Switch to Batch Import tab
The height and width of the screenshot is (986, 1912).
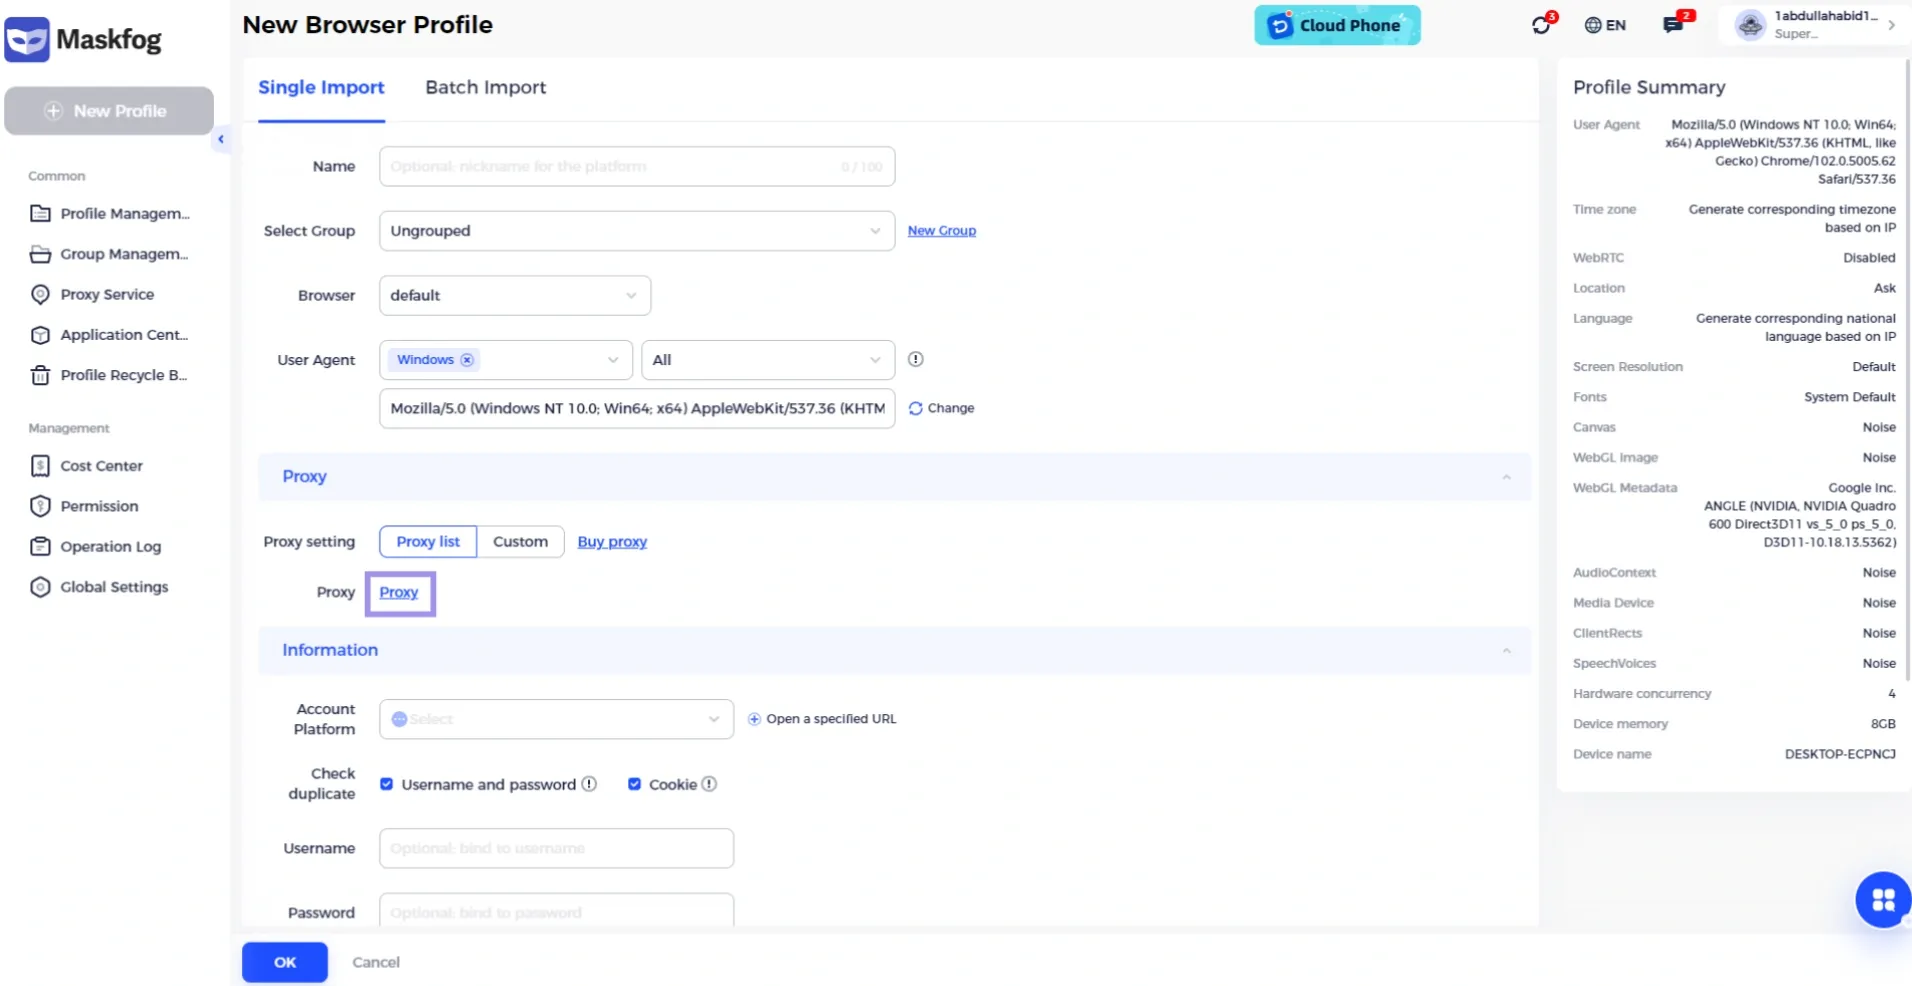485,87
